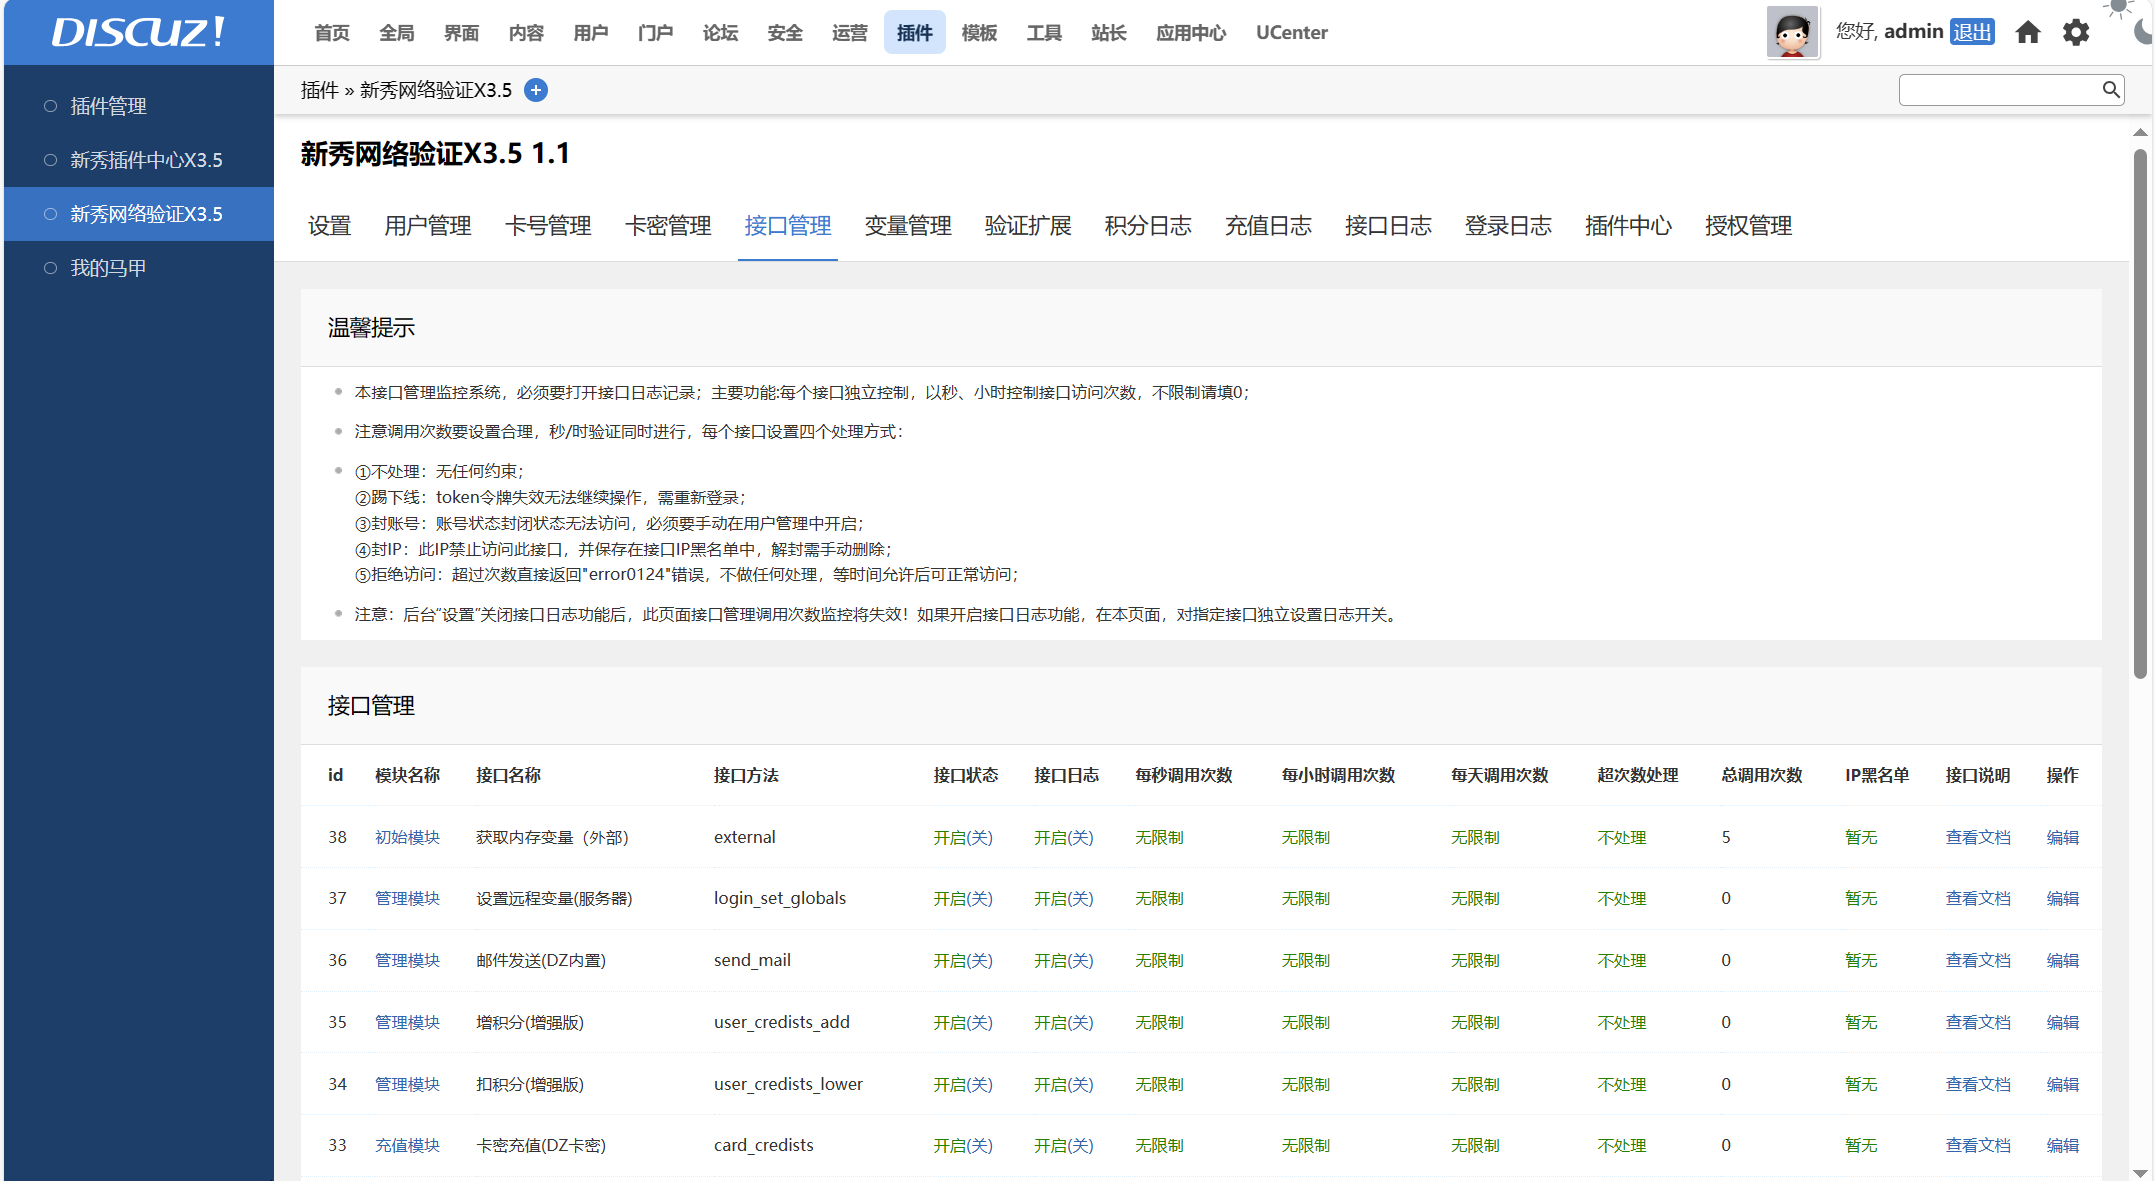This screenshot has height=1181, width=2155.
Task: Open the 应用中心 menu
Action: [1191, 33]
